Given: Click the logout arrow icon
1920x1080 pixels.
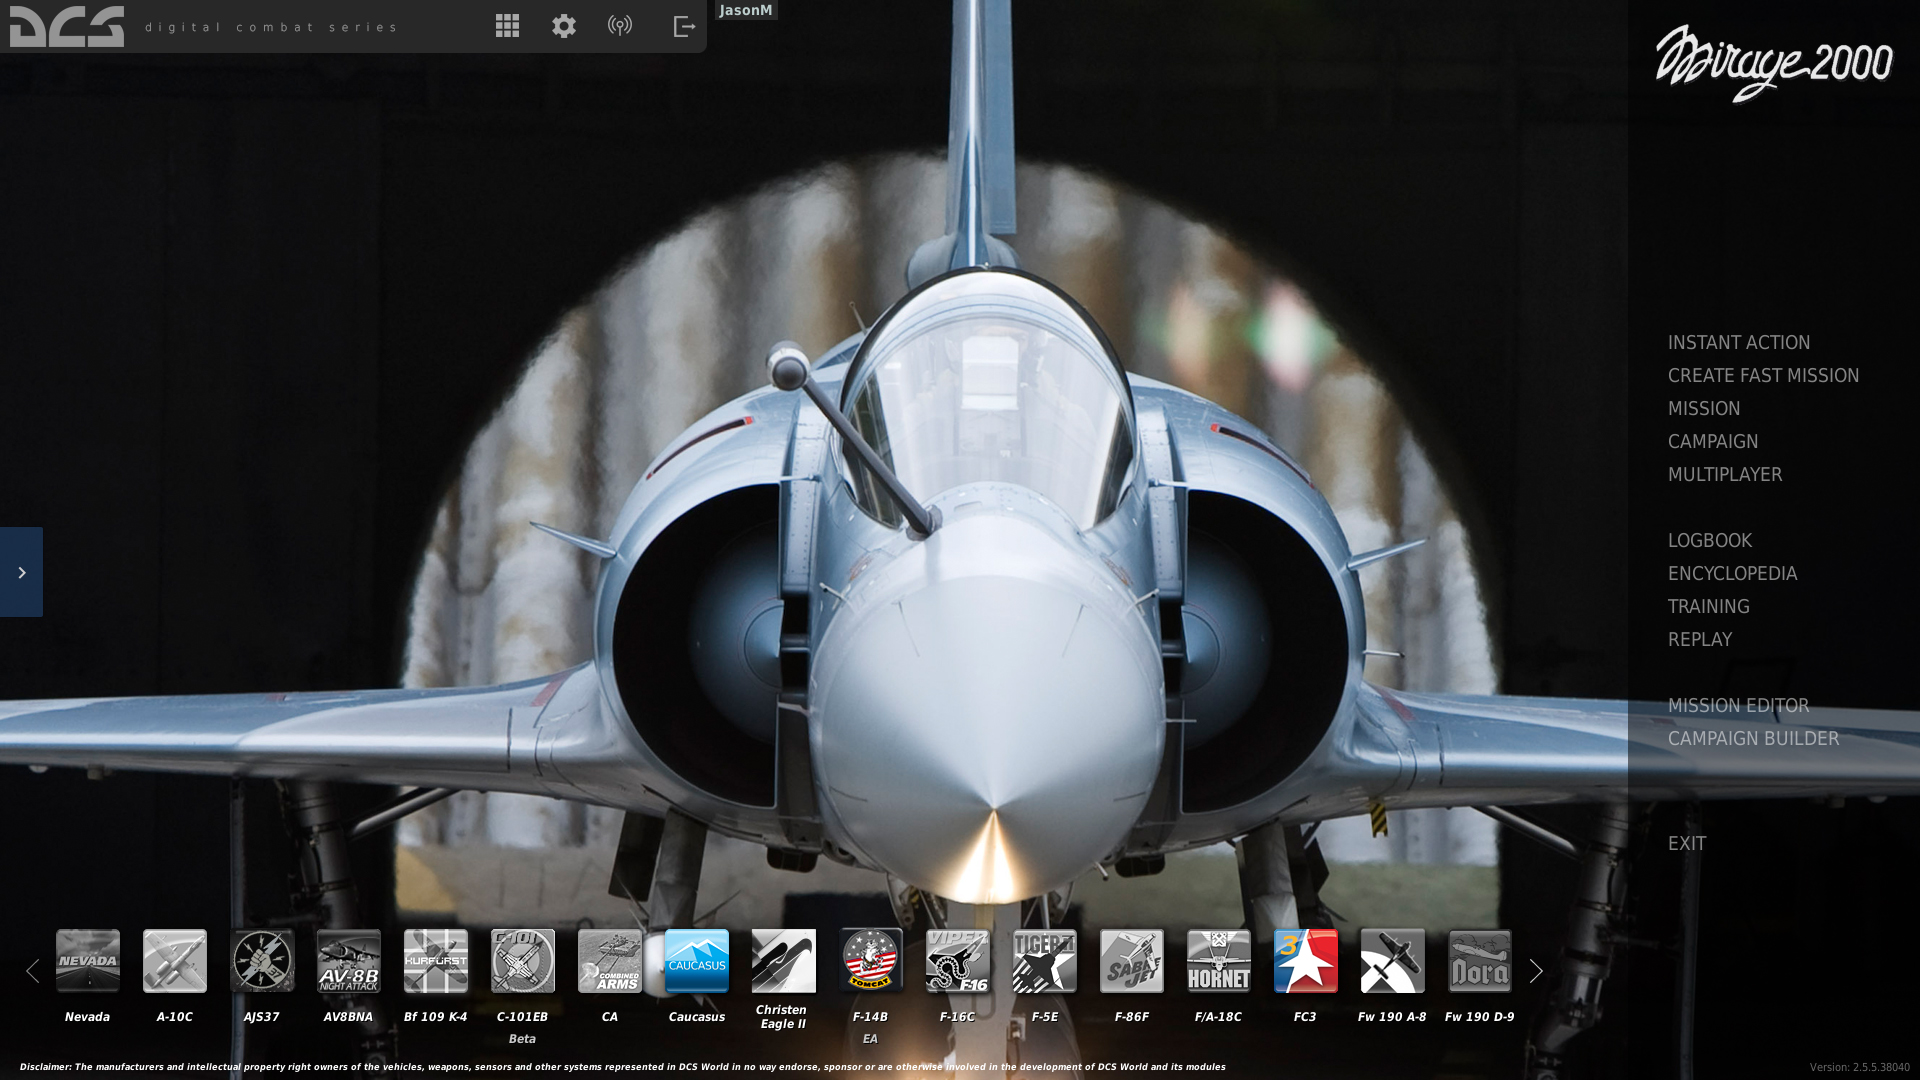Looking at the screenshot, I should [684, 26].
